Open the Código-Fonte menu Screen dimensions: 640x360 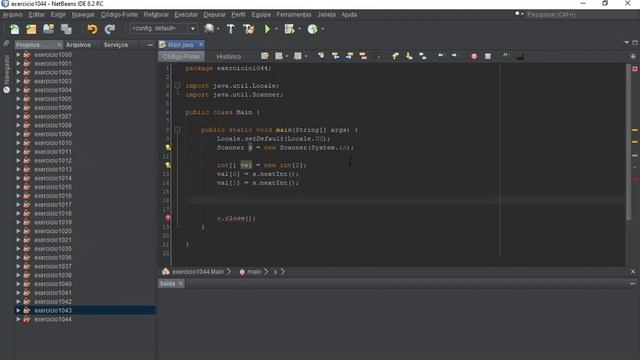pos(119,15)
